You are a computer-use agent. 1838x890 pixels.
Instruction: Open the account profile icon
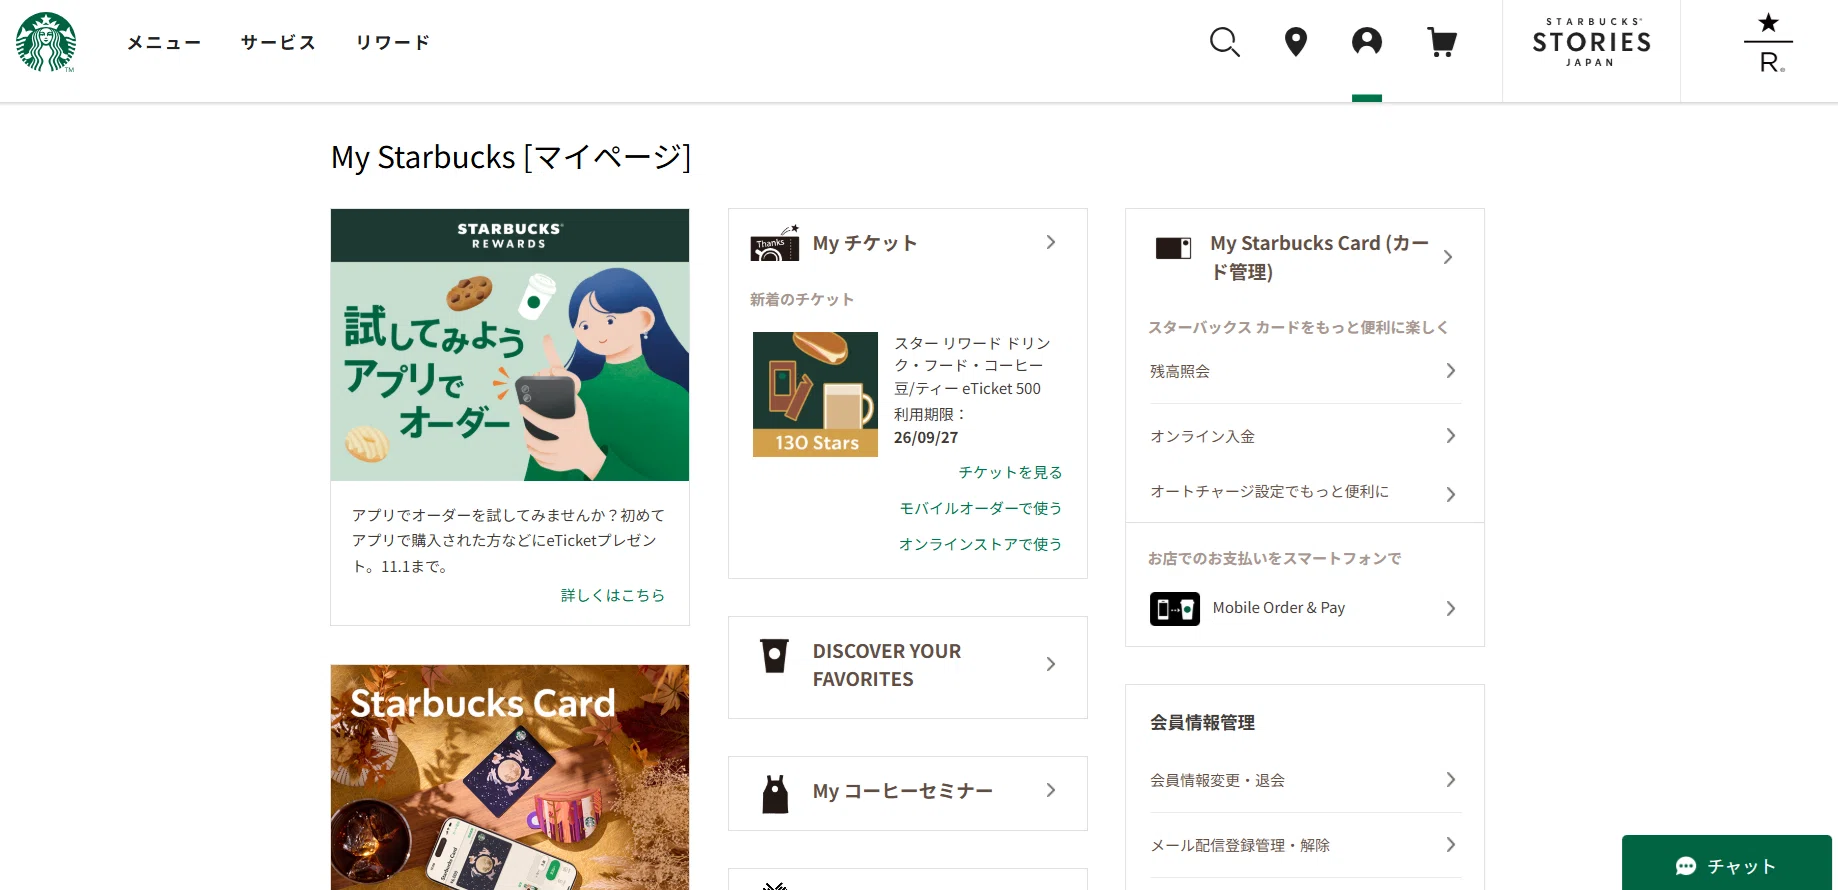[x=1367, y=41]
